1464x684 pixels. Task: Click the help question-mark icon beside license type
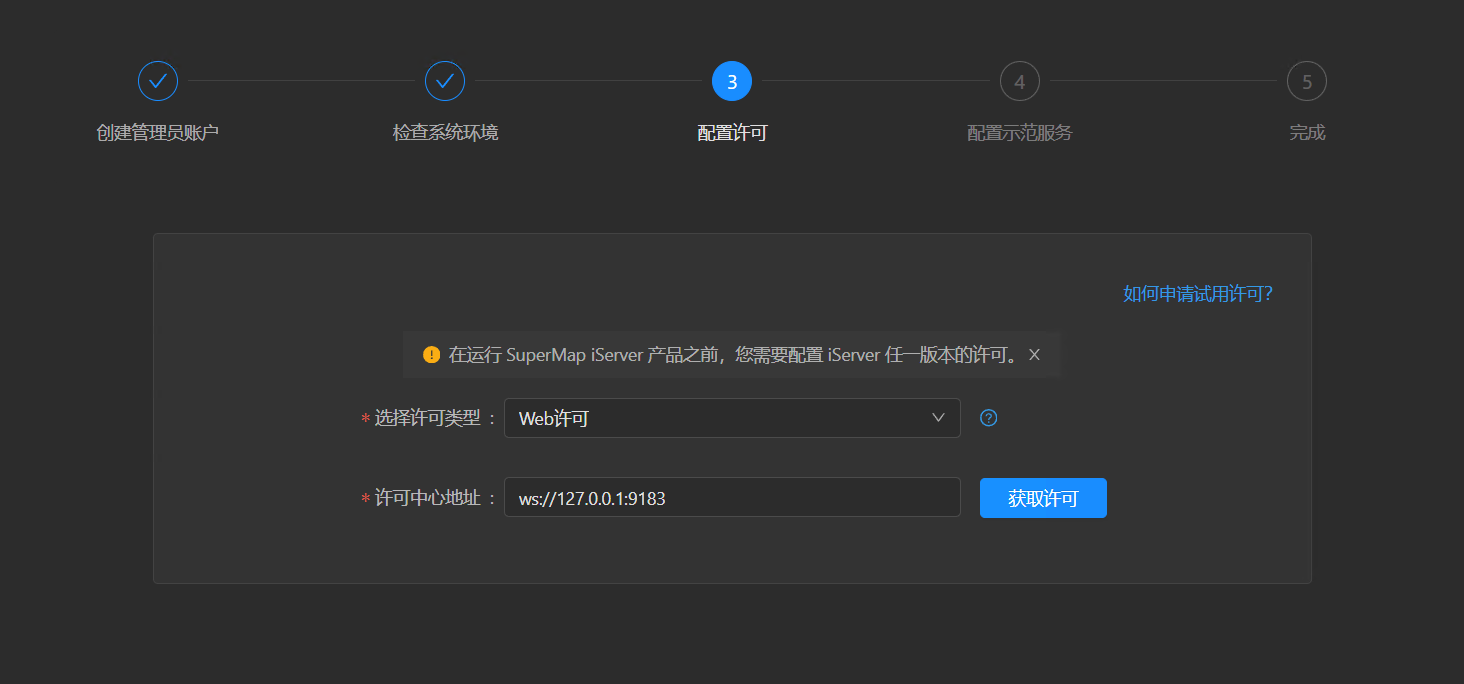[x=989, y=418]
